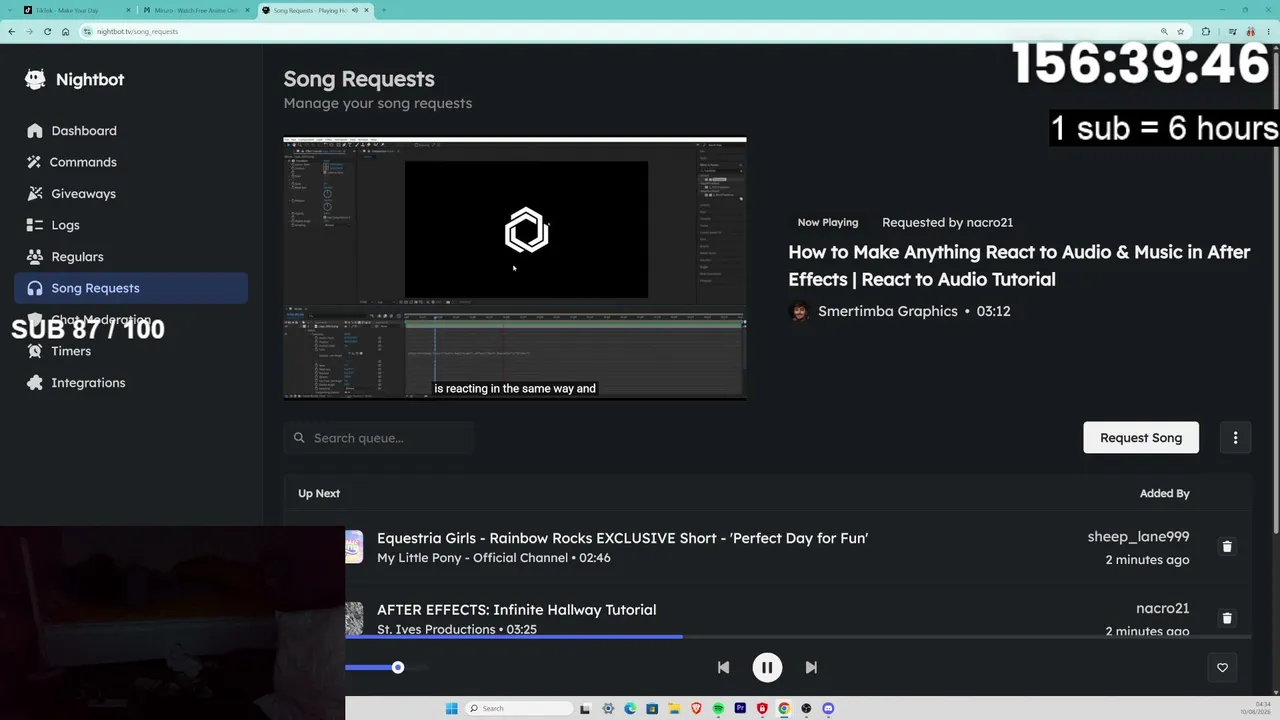
Task: Click the Equestria Girls Rainbow Rocks song title
Action: click(x=622, y=538)
